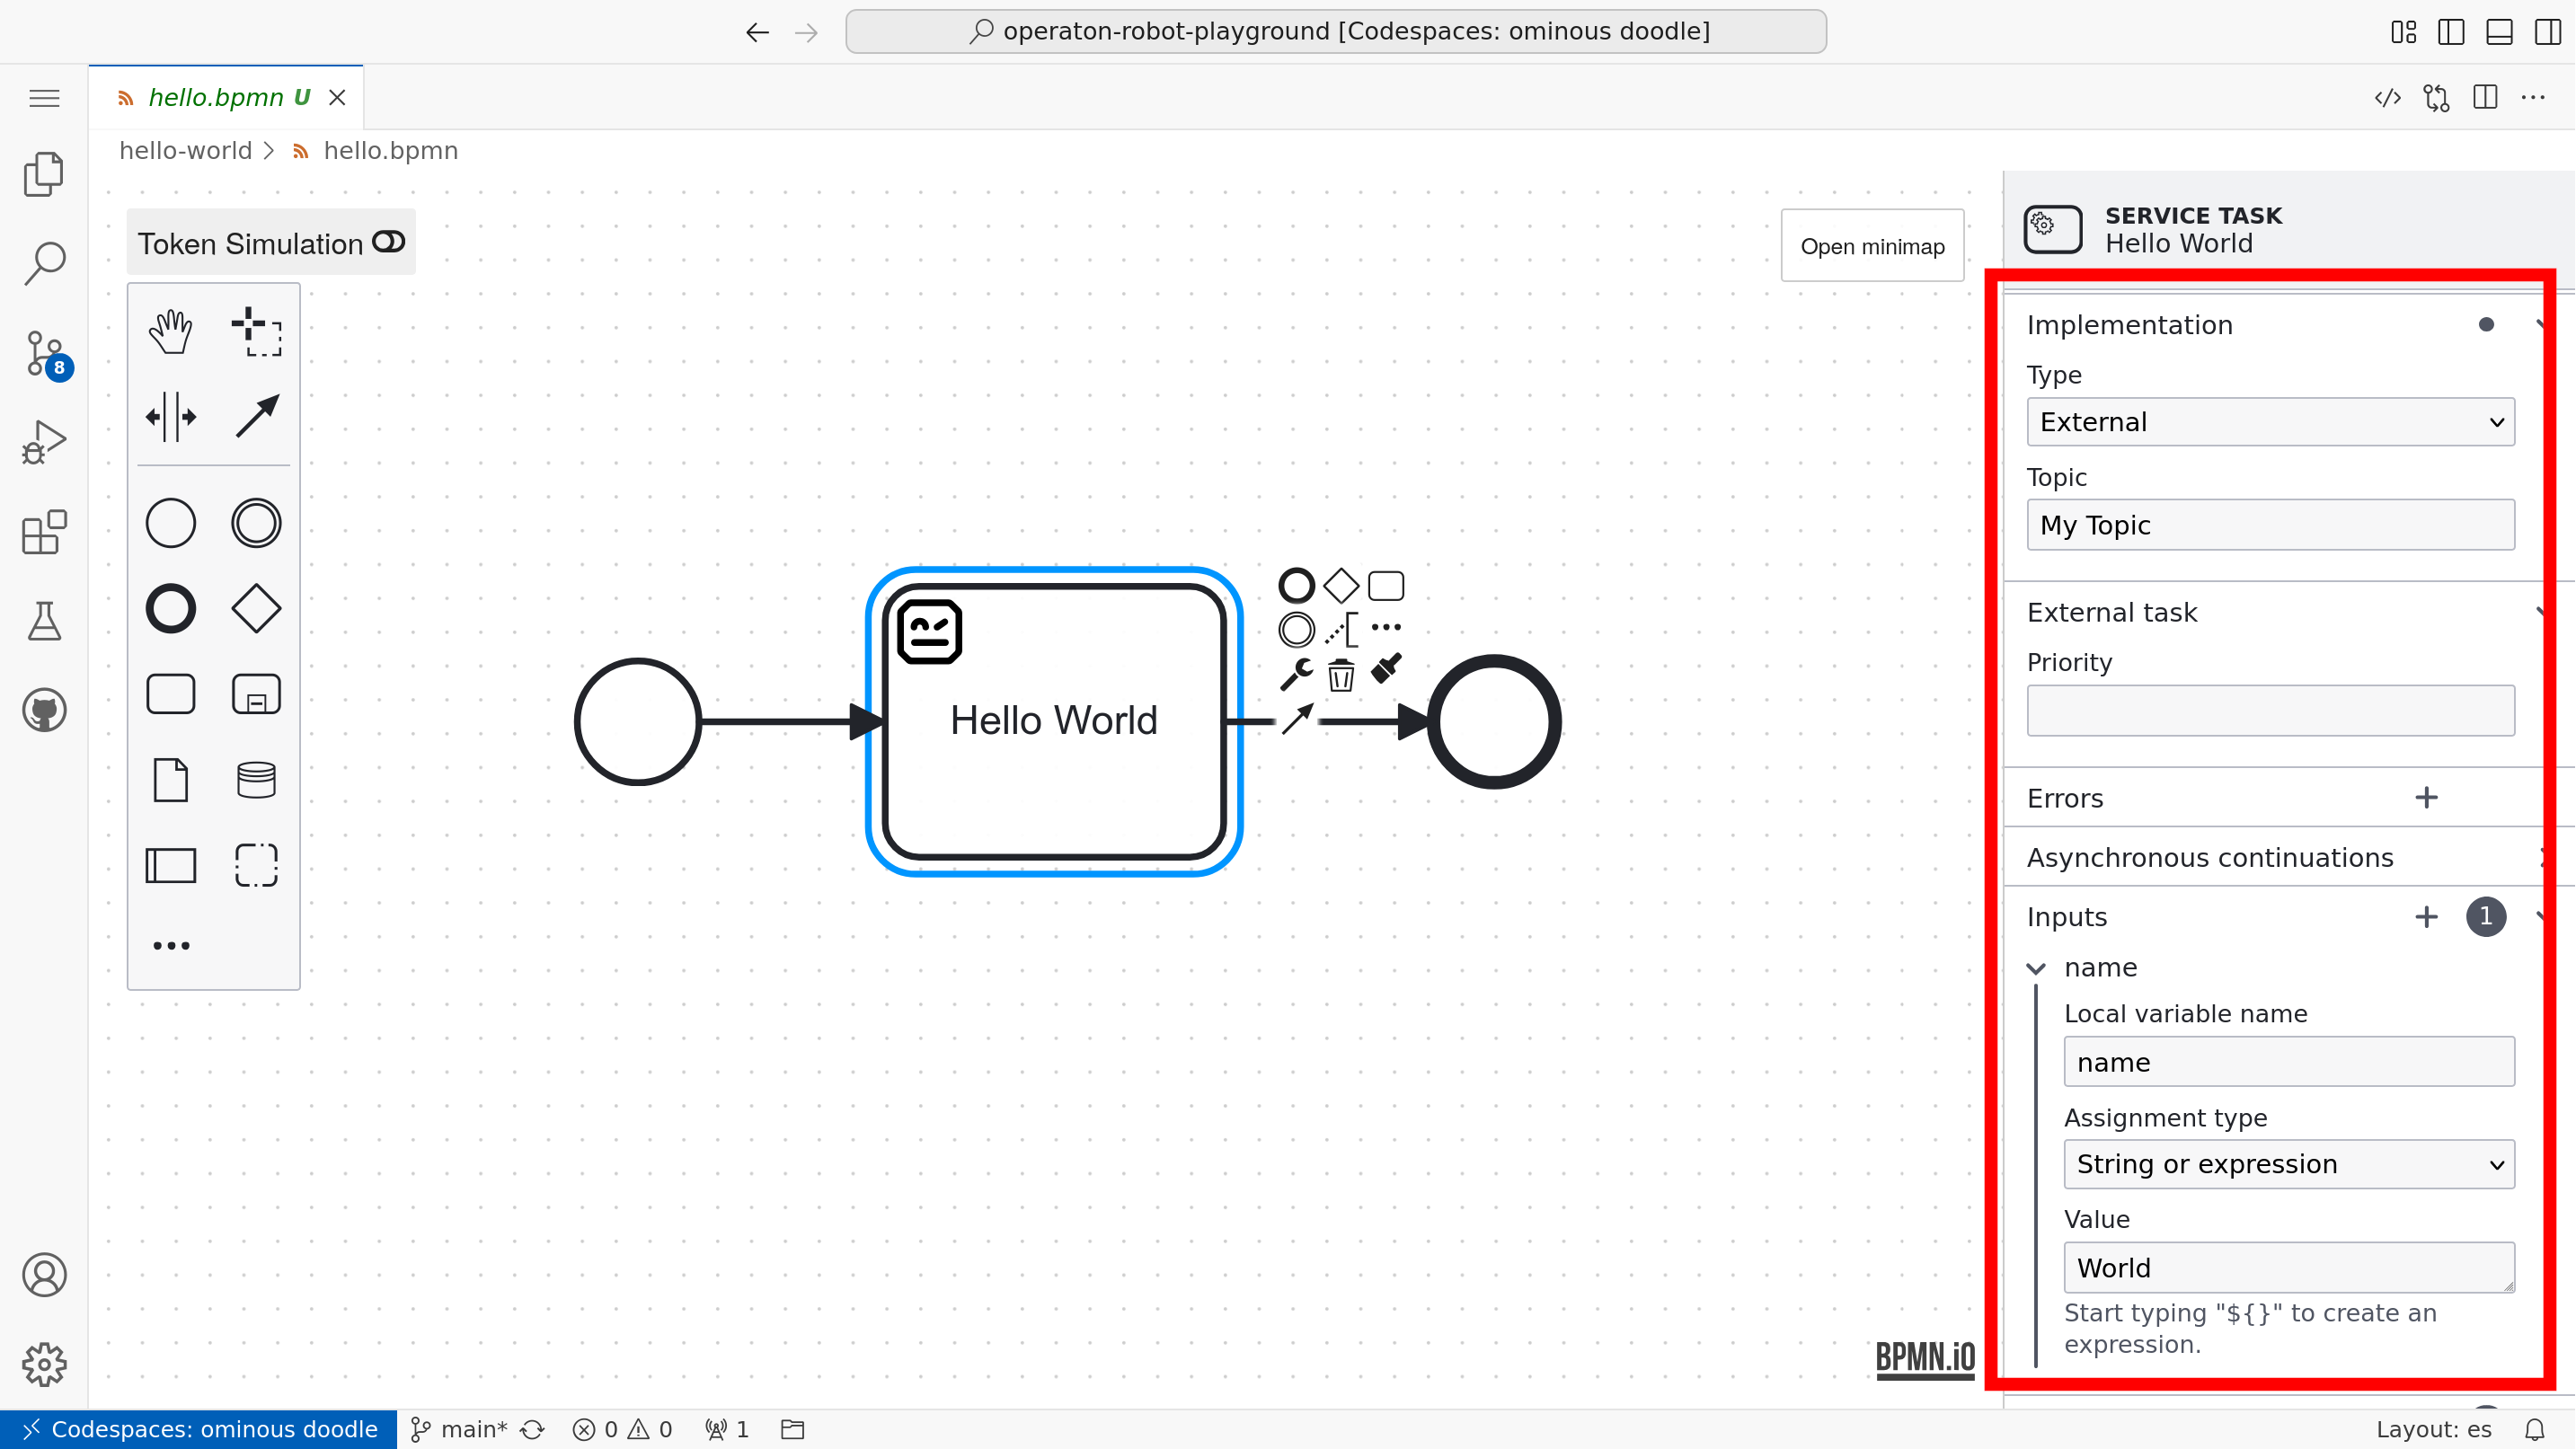Activate the create/remove space tool

[170, 416]
